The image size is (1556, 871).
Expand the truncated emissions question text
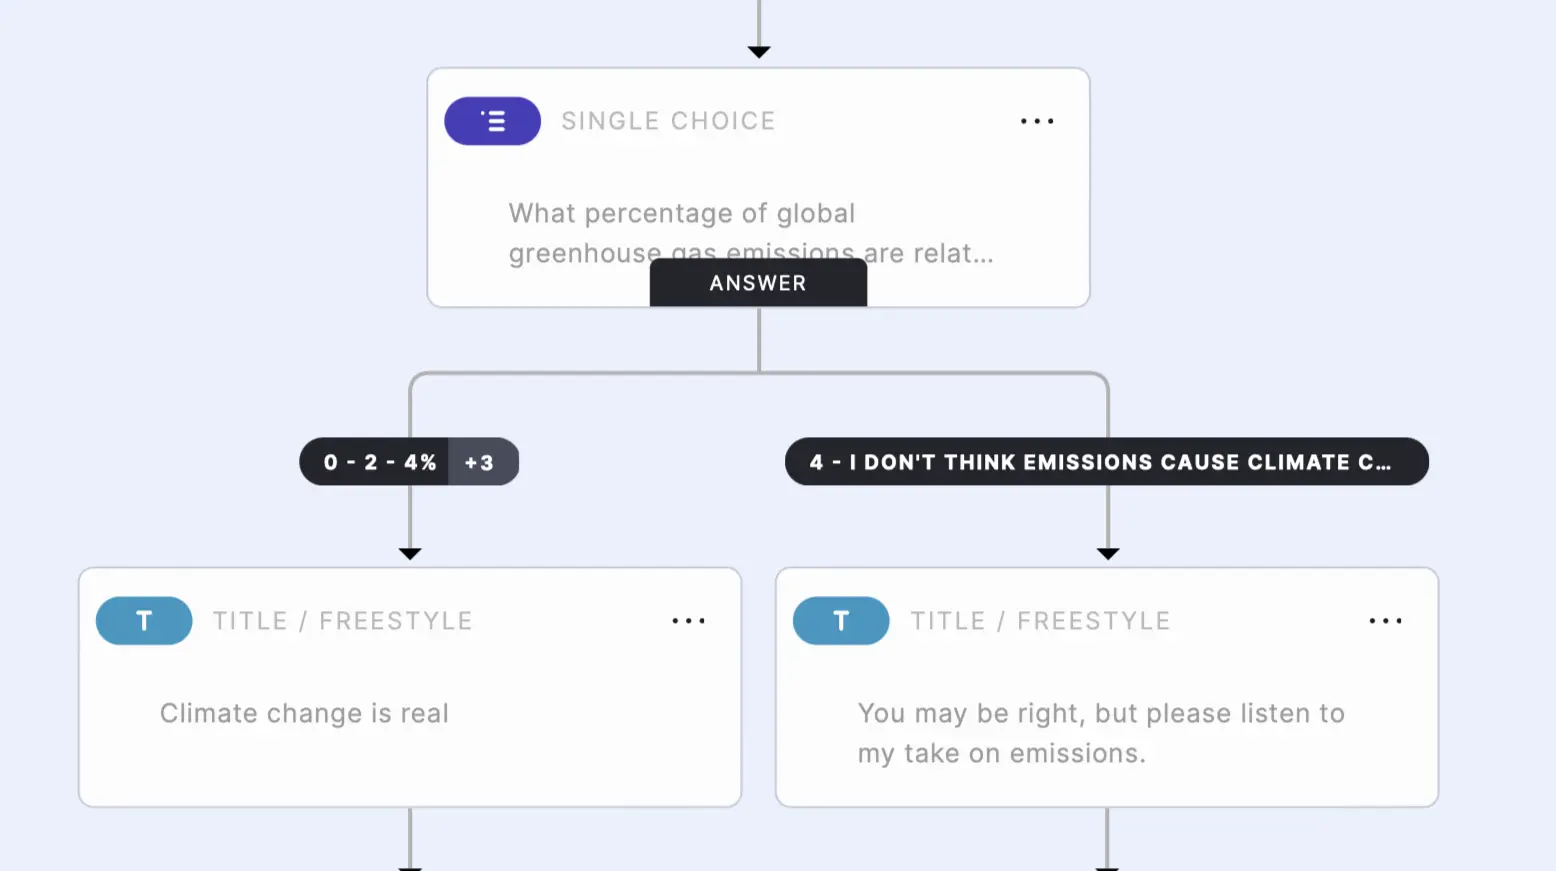[748, 233]
